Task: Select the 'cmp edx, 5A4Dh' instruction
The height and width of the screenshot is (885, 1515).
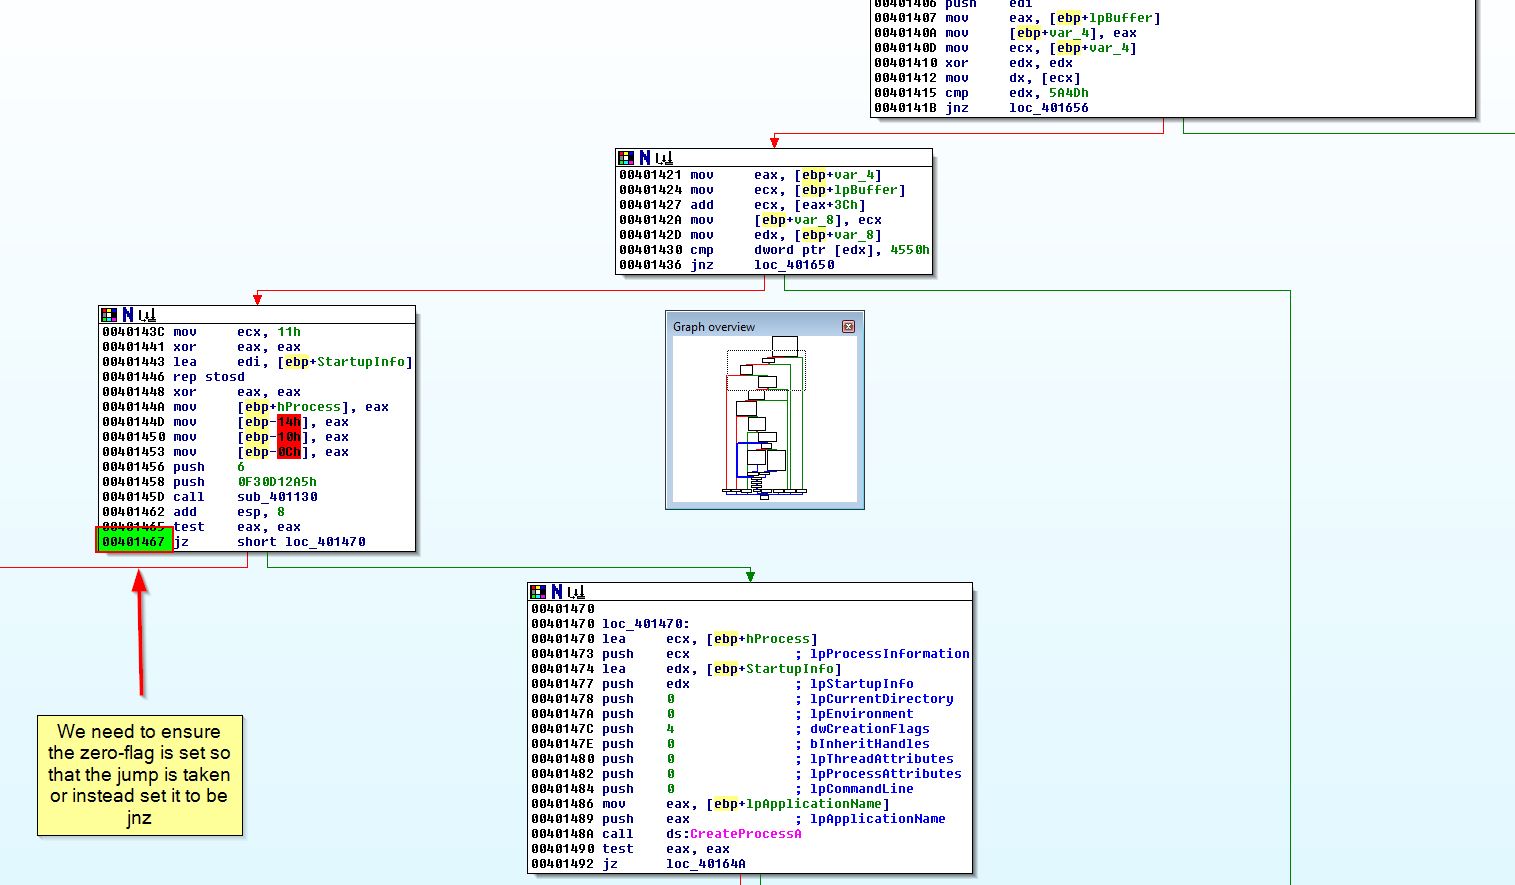Action: point(981,93)
